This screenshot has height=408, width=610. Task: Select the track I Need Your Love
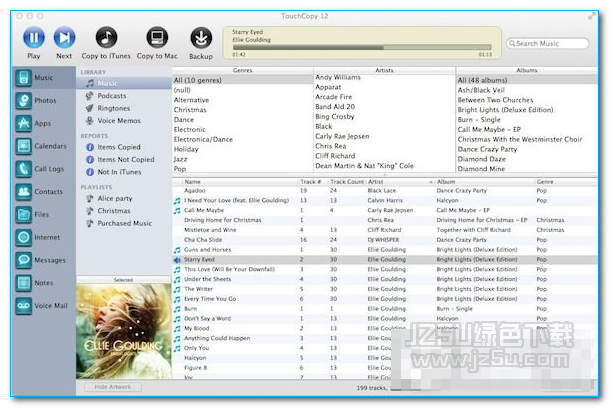(x=385, y=200)
